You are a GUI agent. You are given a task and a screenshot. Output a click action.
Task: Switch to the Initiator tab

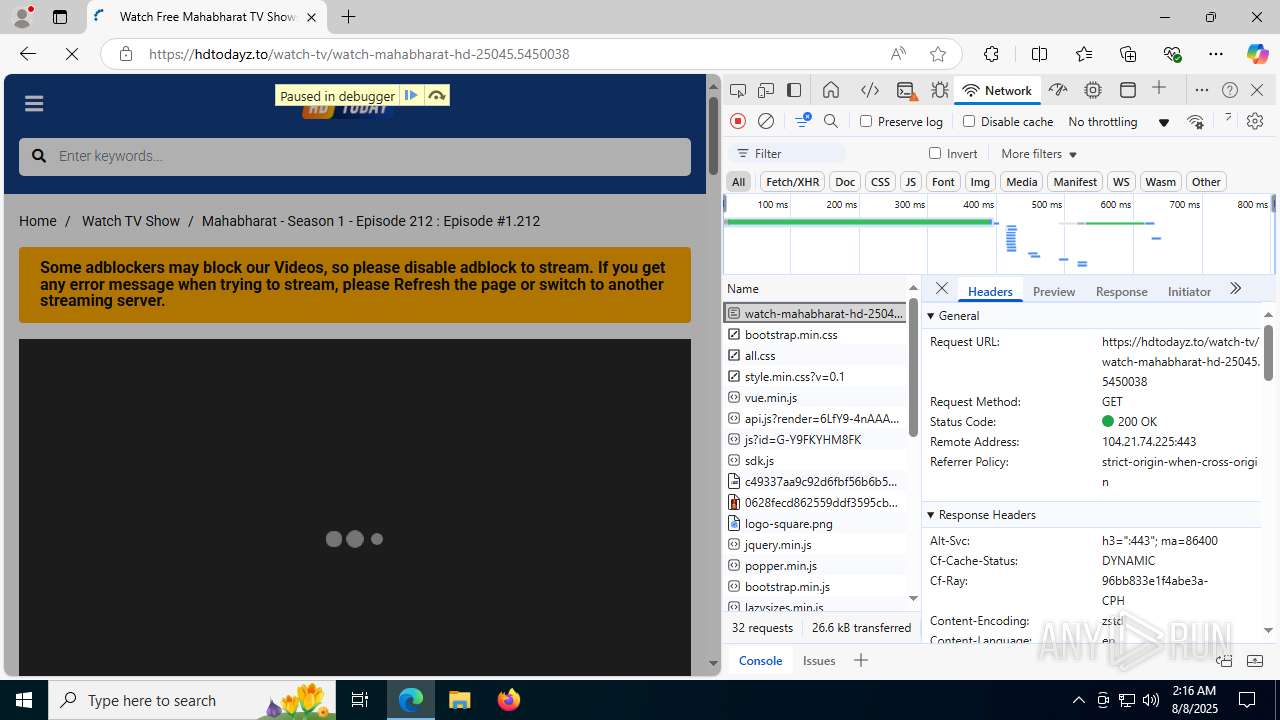point(1189,291)
